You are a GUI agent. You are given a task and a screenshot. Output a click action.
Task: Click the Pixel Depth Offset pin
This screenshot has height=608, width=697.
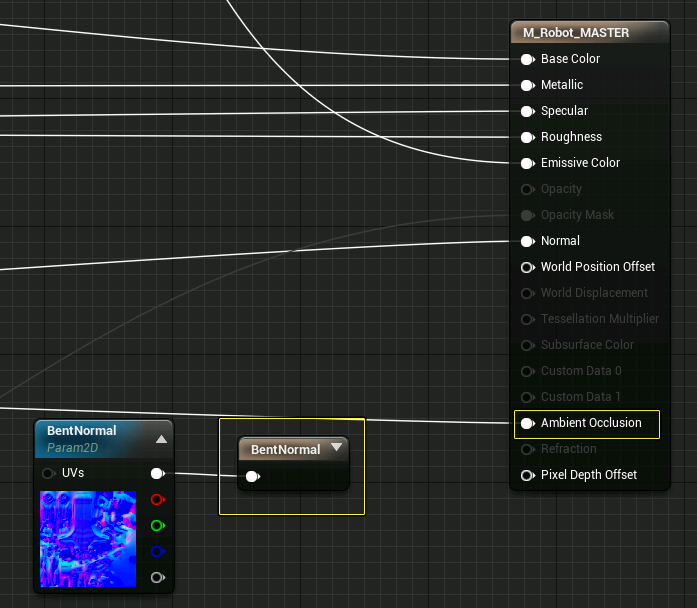528,476
